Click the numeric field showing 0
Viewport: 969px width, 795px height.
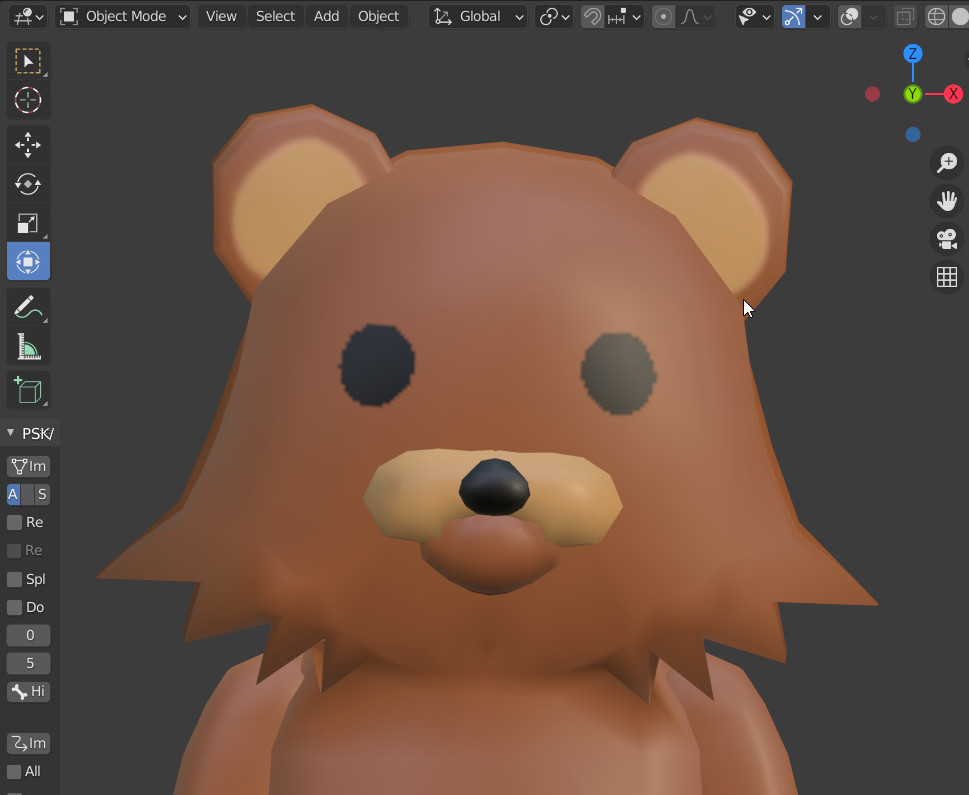tap(28, 636)
